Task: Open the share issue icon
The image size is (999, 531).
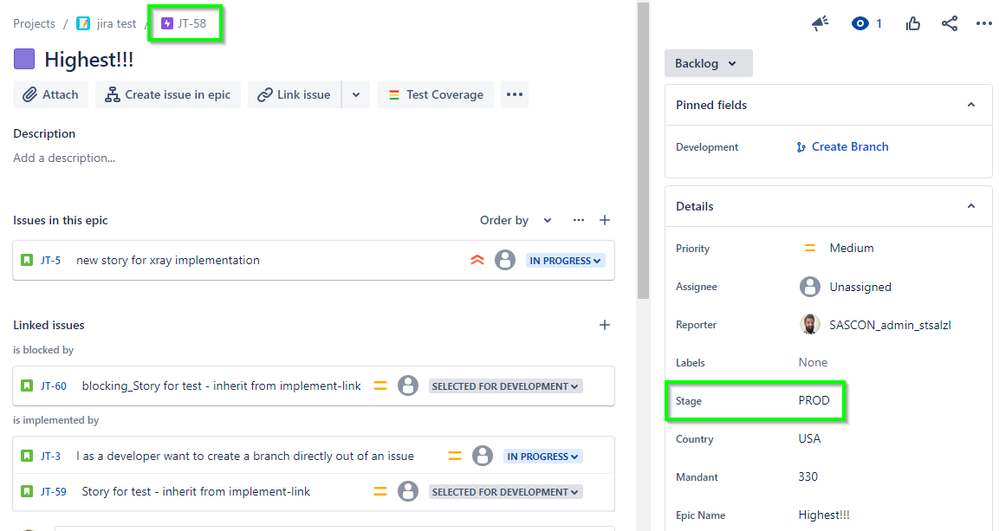Action: [949, 24]
